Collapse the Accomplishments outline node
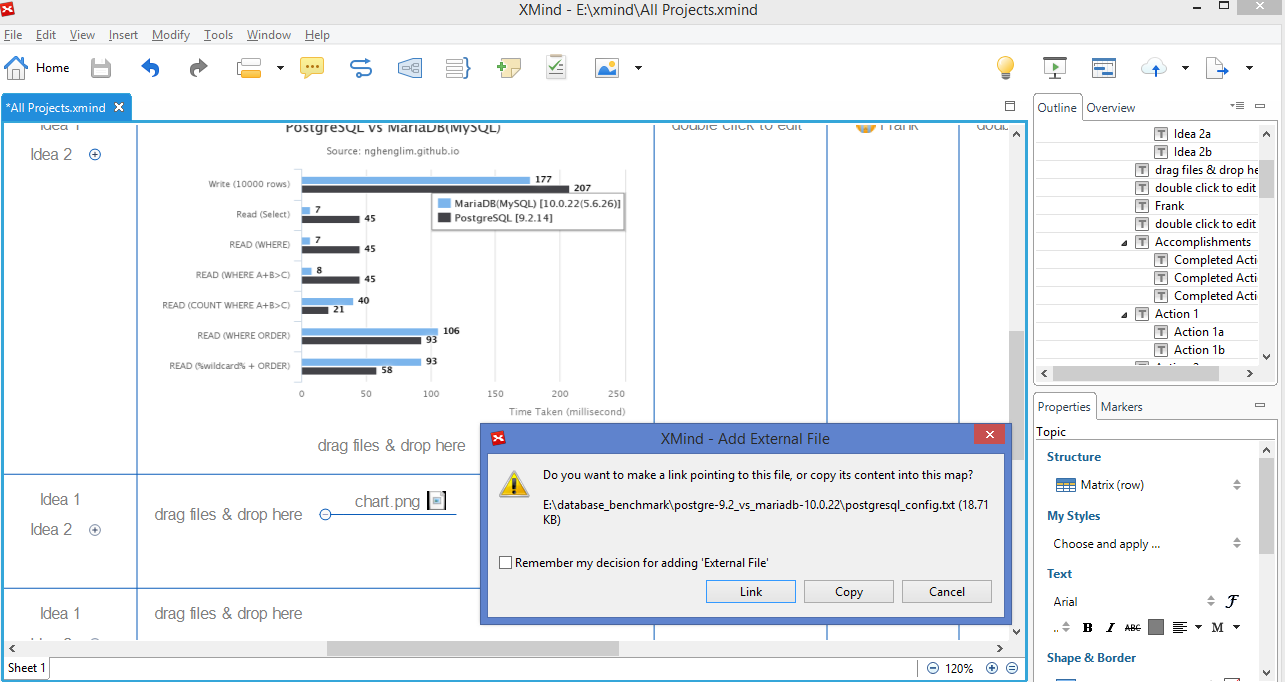The width and height of the screenshot is (1285, 682). tap(1124, 242)
